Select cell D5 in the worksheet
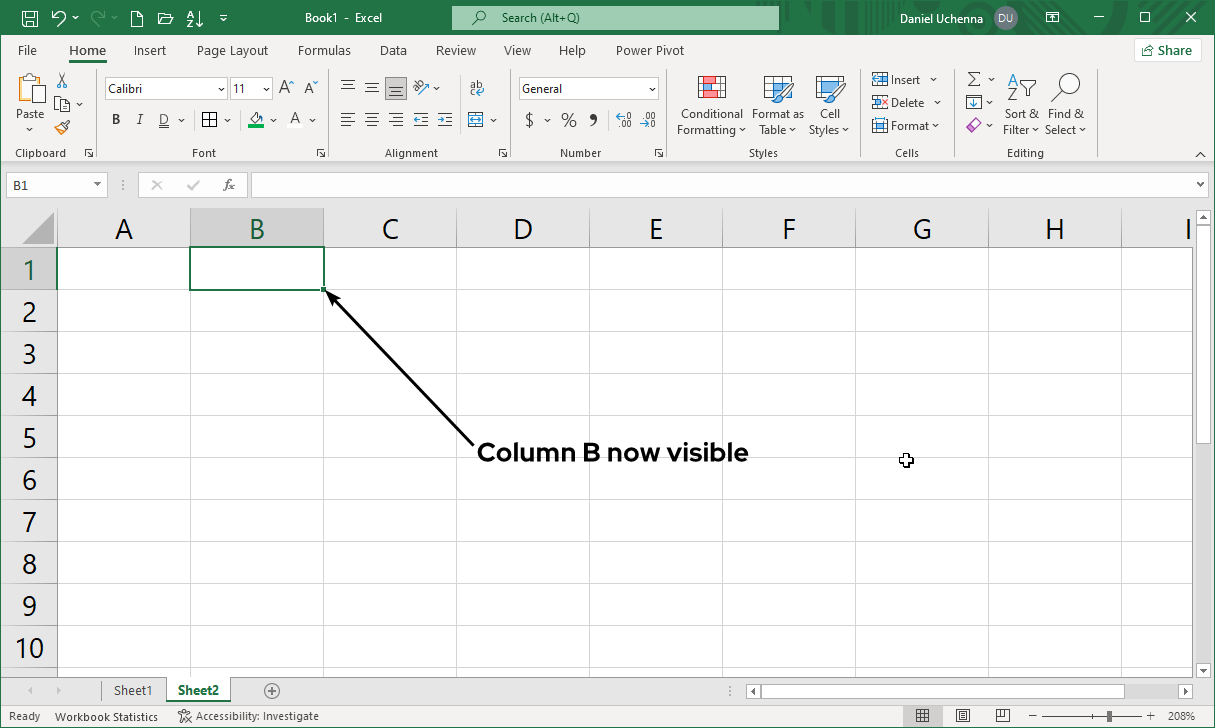This screenshot has width=1215, height=728. 523,437
